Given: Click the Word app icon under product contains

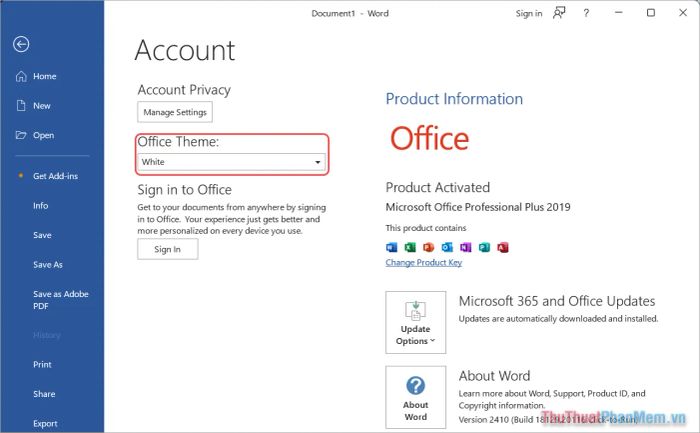Looking at the screenshot, I should [392, 247].
